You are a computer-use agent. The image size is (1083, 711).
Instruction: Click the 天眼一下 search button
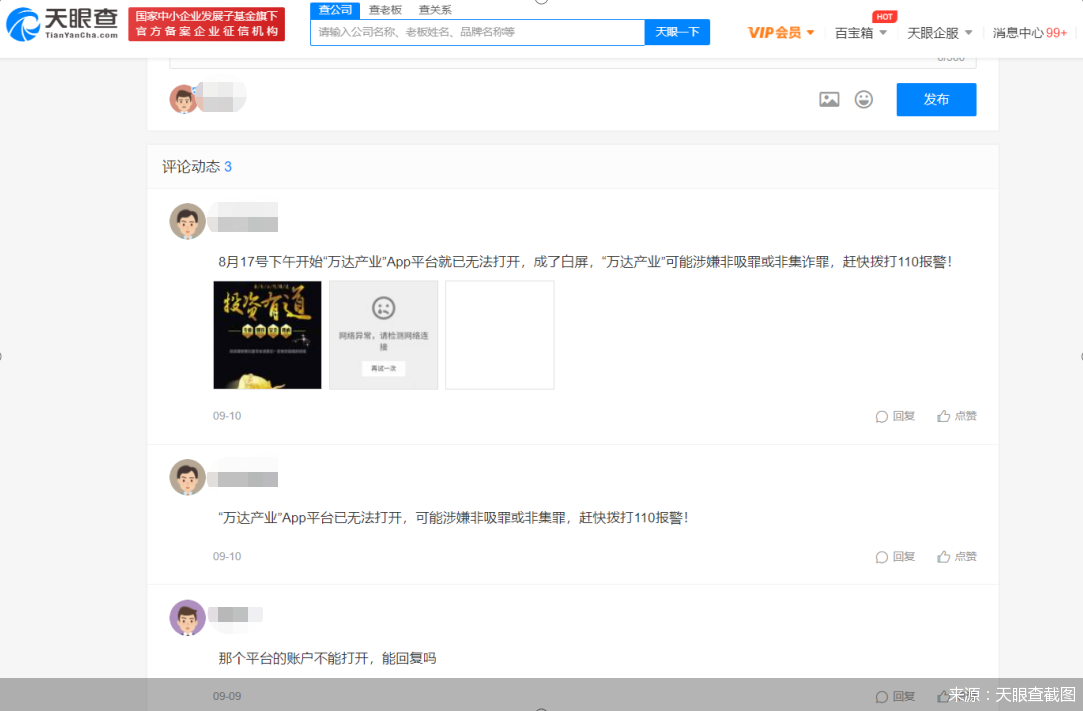pyautogui.click(x=677, y=32)
